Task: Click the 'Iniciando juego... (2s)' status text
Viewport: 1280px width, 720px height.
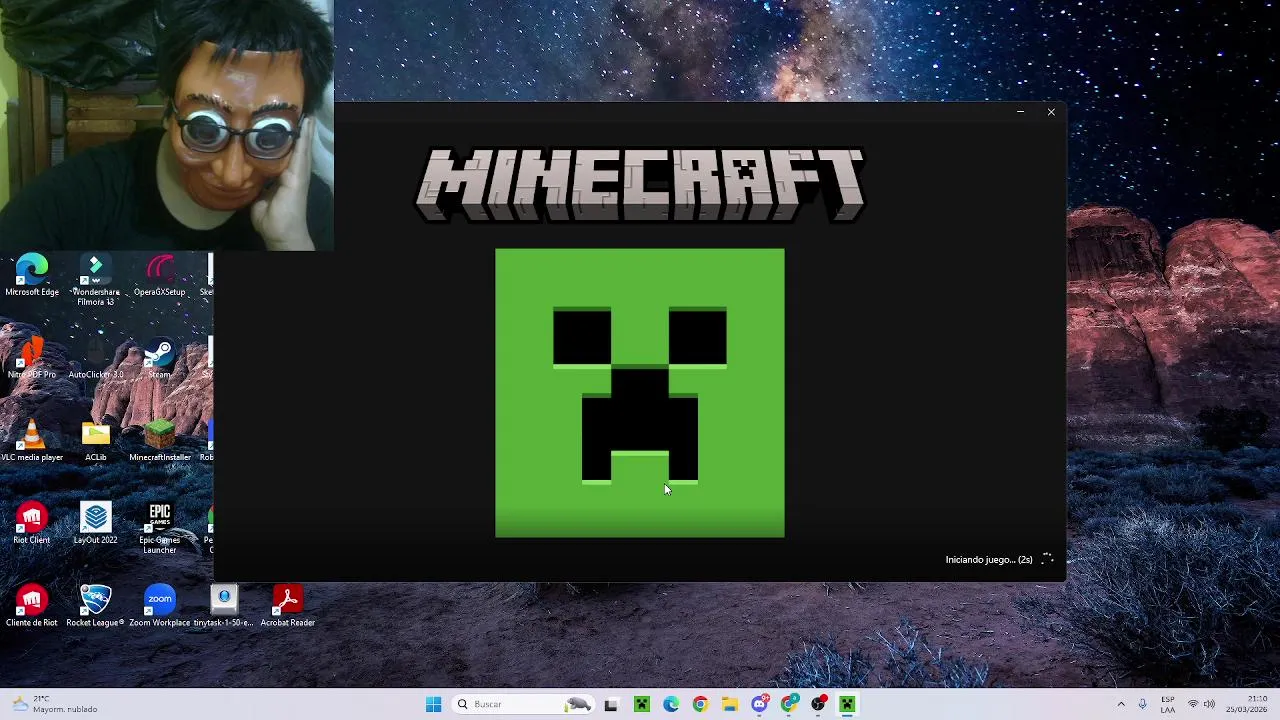Action: point(989,559)
